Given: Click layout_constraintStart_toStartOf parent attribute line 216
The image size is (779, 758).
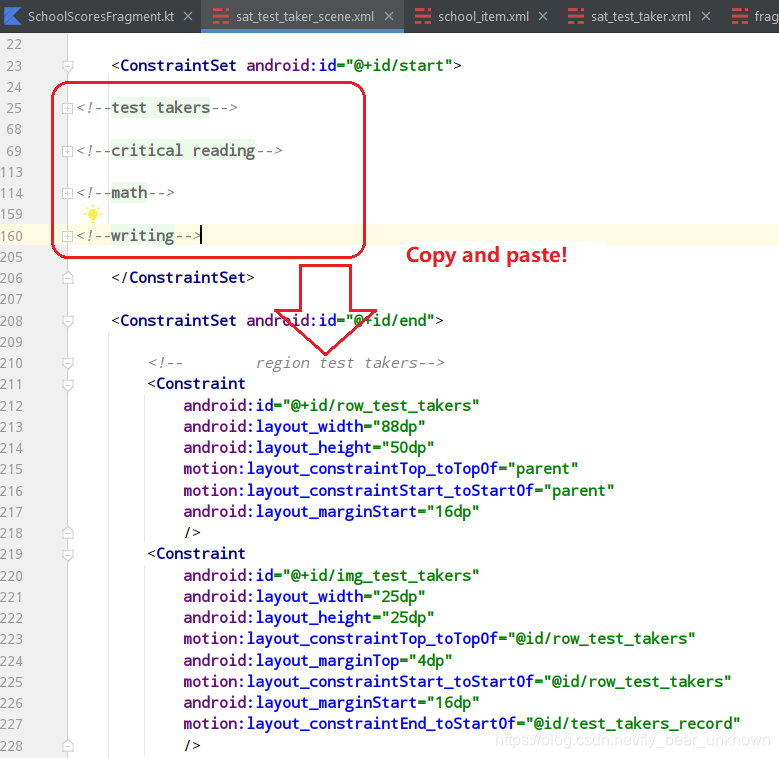Looking at the screenshot, I should [399, 491].
